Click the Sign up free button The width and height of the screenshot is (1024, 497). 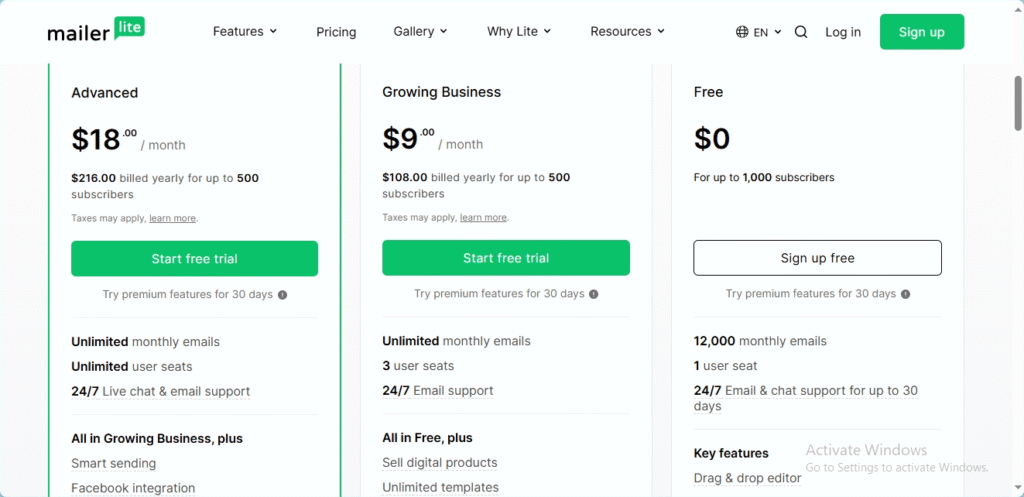pos(818,258)
